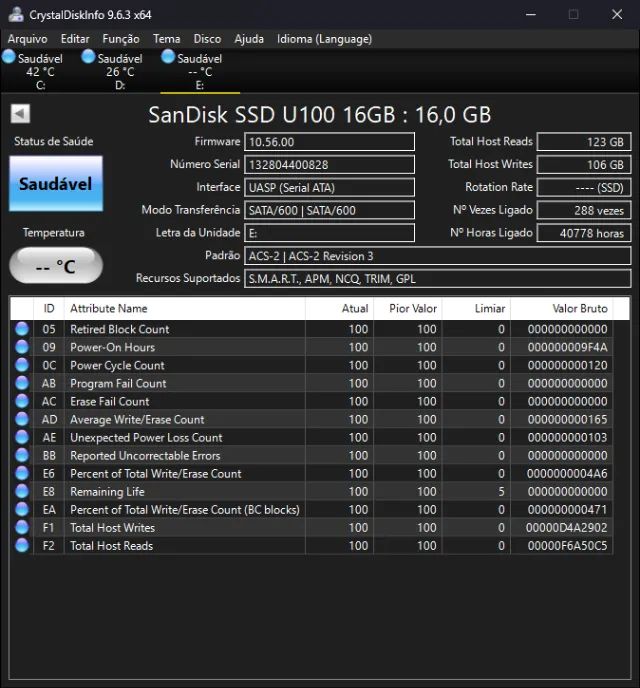Screen dimensions: 640x688
Task: Close the CrystalDiskInfo window
Action: tap(617, 14)
